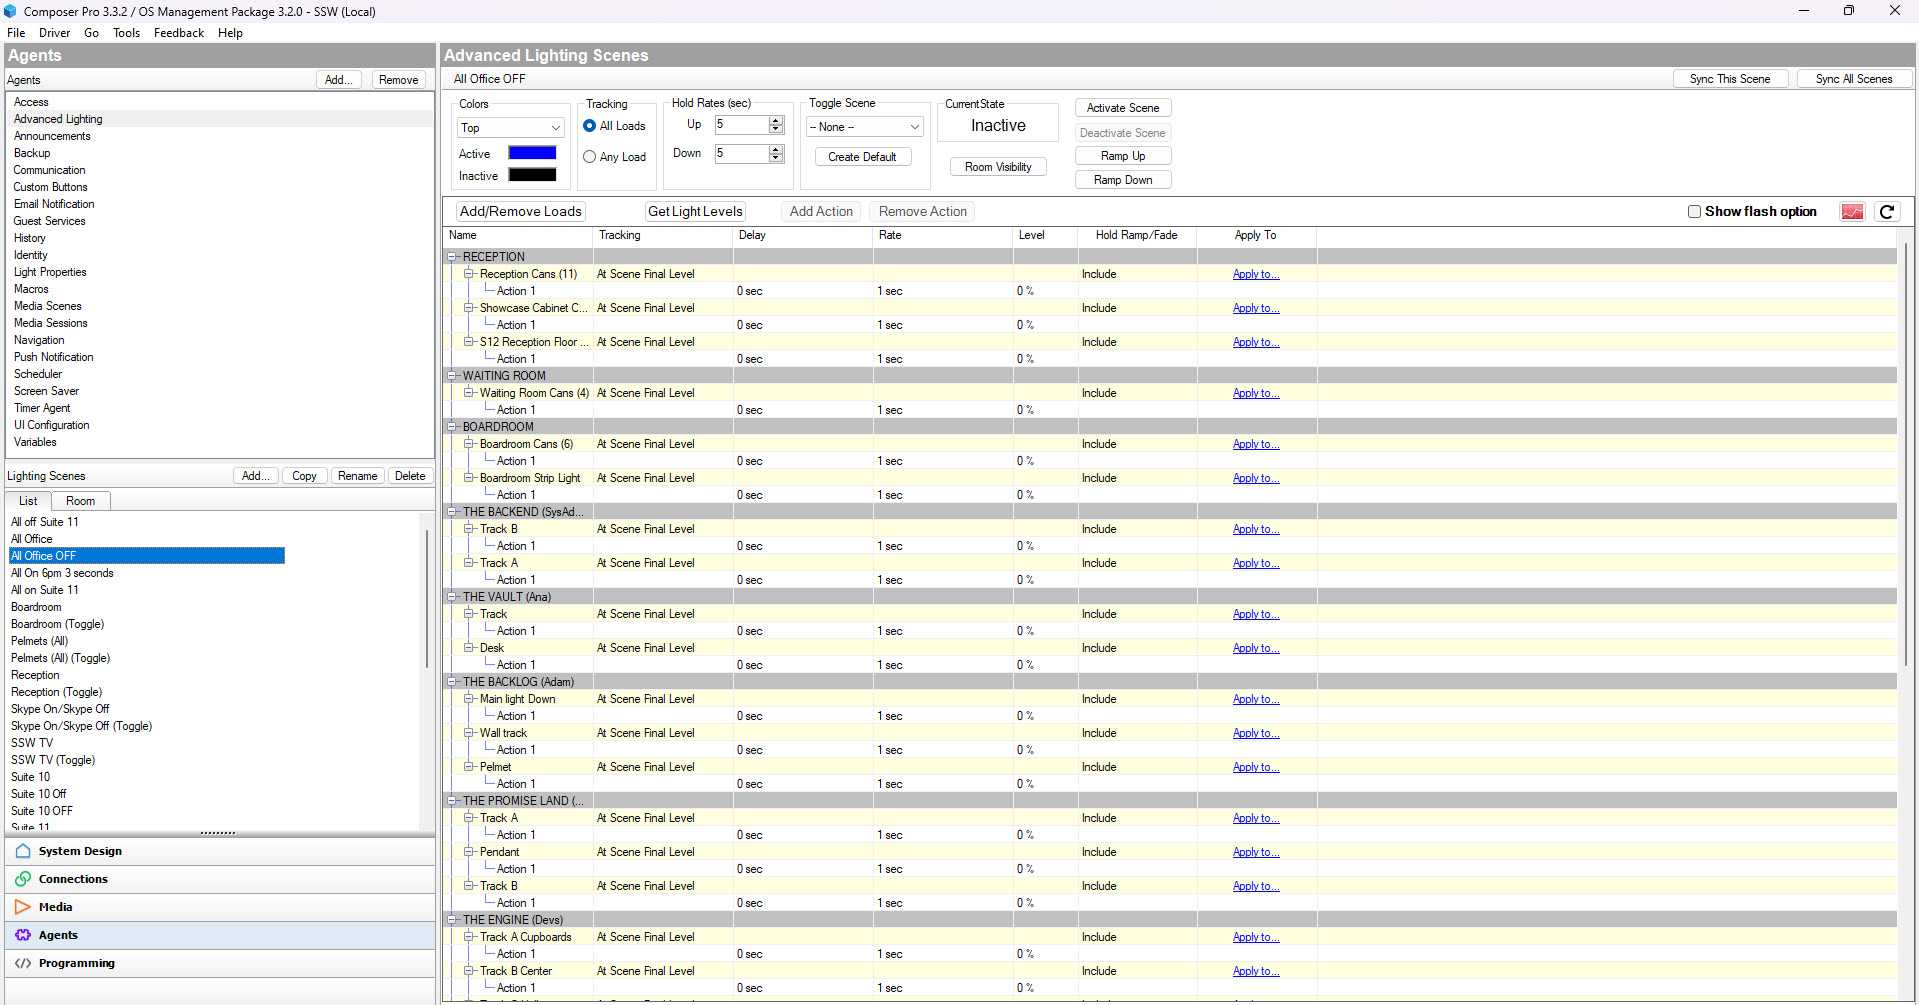Open the Colors Top dropdown
Image resolution: width=1919 pixels, height=1005 pixels.
tap(511, 128)
